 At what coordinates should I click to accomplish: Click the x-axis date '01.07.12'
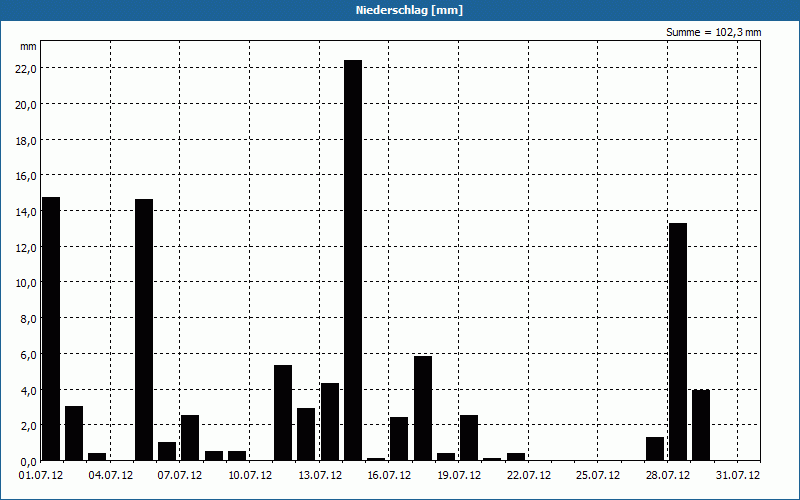coord(40,476)
